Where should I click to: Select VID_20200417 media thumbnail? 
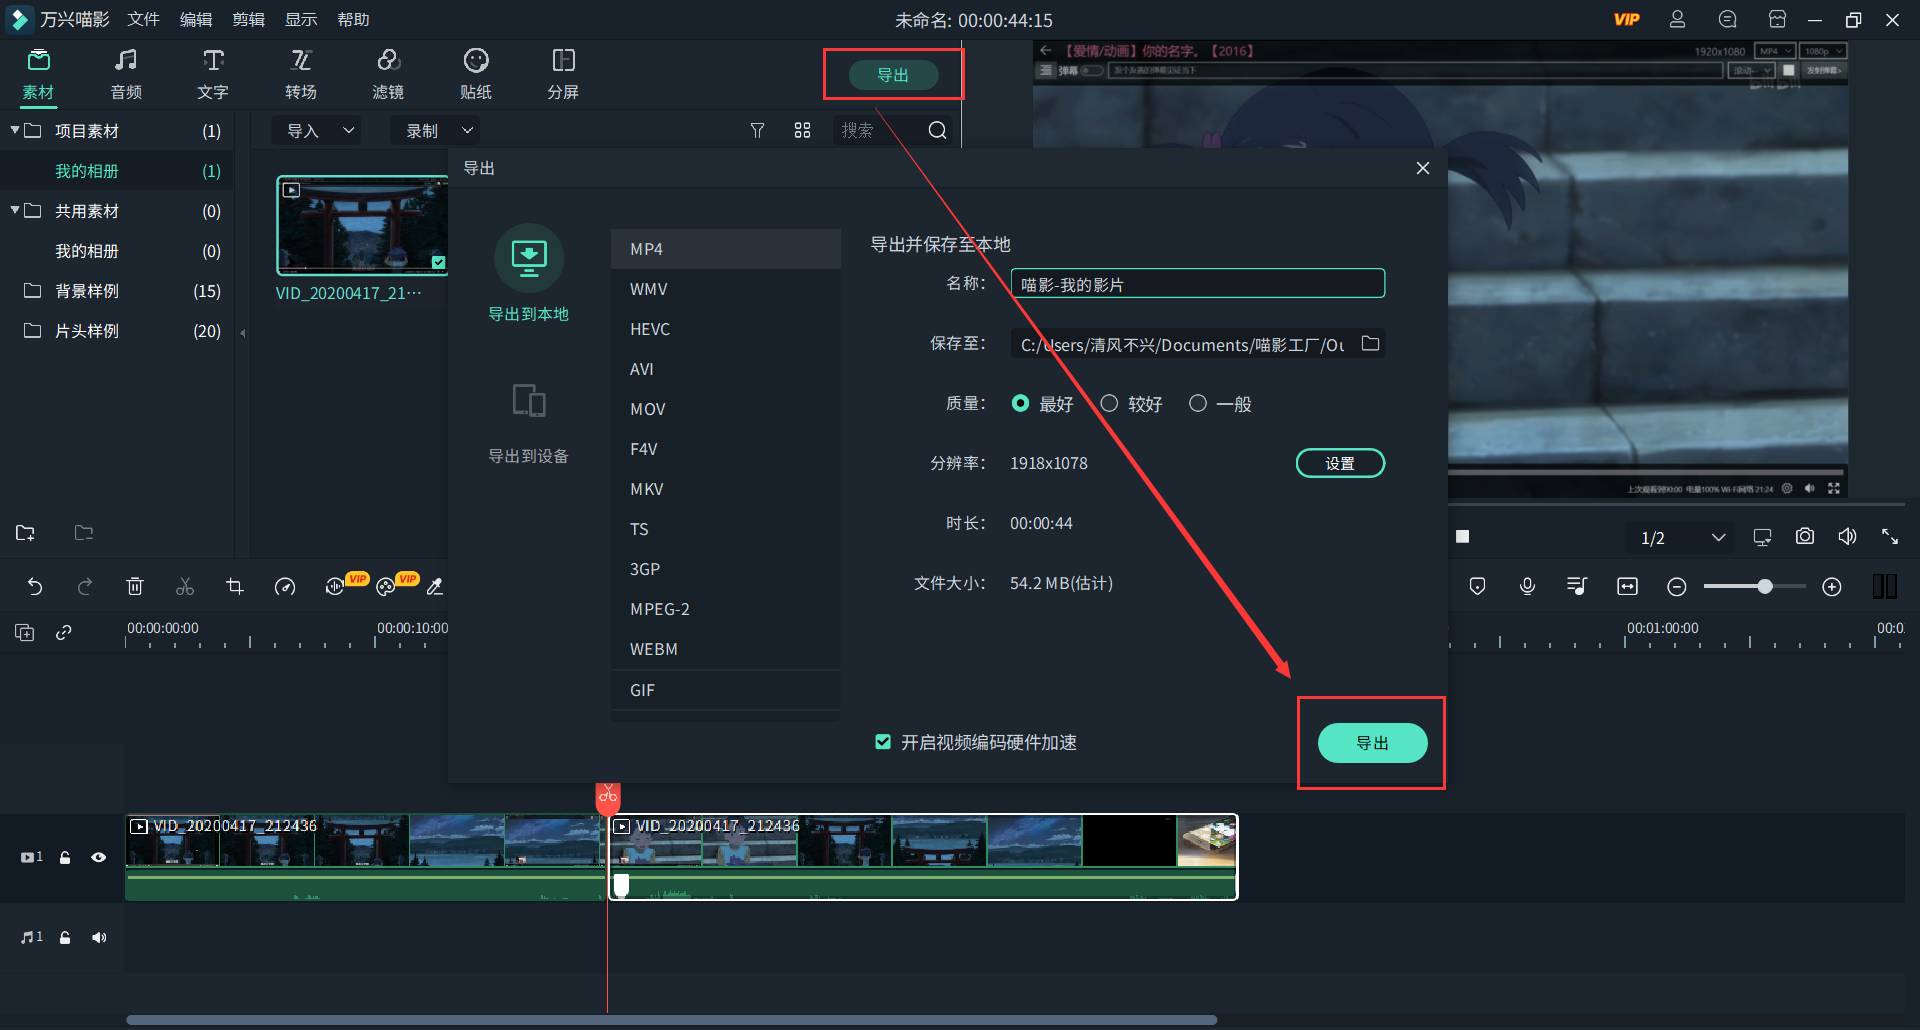(362, 226)
